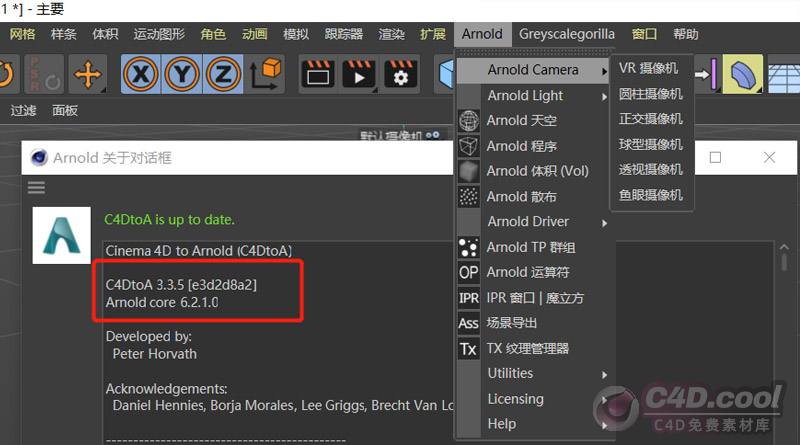Select 圆柱摄像机 cylindrical camera
Image resolution: width=800 pixels, height=445 pixels.
click(651, 94)
